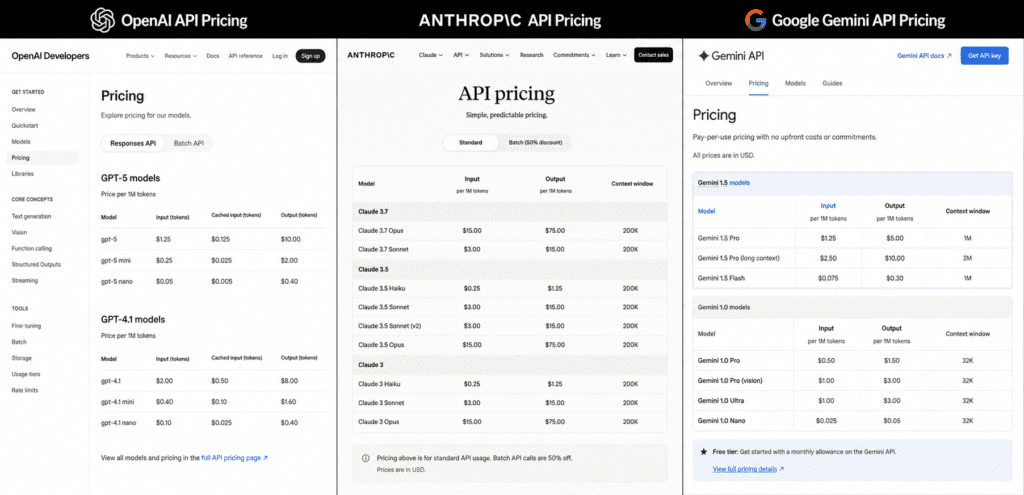The image size is (1024, 495).
Task: Open the API reference link
Action: click(246, 56)
